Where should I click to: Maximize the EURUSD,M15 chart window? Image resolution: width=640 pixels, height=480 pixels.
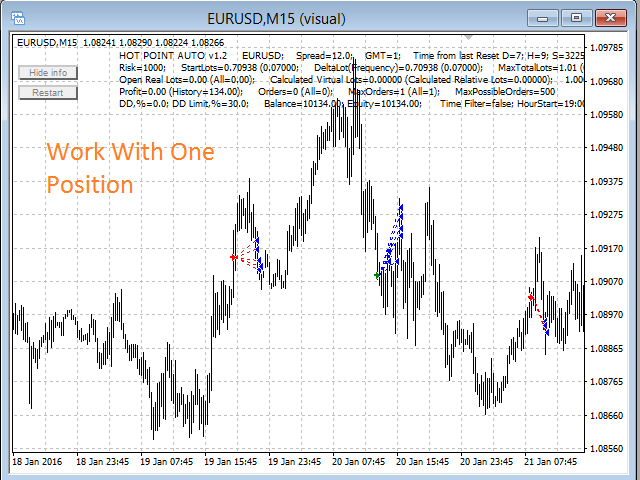pyautogui.click(x=576, y=19)
